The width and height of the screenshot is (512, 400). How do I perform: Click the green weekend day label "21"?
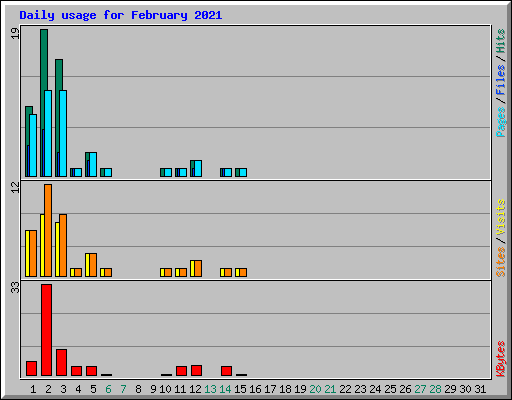(330, 389)
